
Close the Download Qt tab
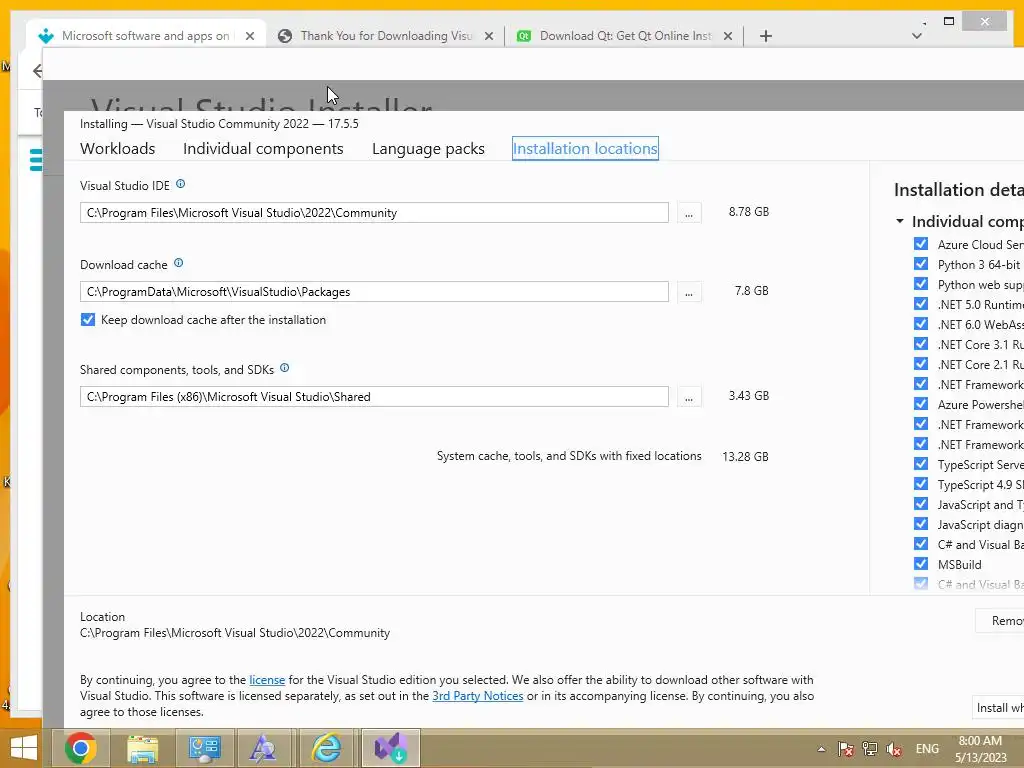728,36
